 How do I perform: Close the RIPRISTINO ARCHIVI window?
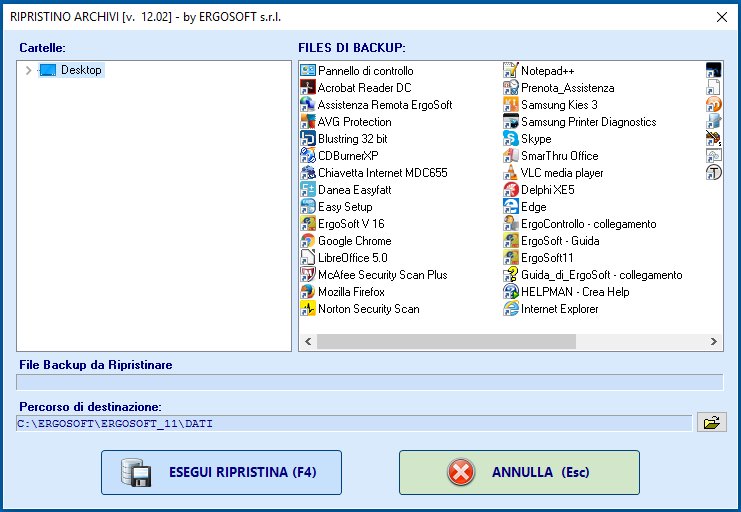pyautogui.click(x=722, y=17)
